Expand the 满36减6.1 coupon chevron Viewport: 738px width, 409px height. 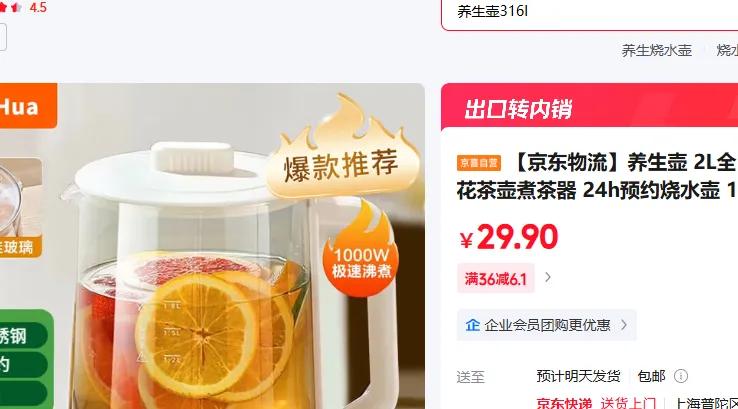(547, 277)
